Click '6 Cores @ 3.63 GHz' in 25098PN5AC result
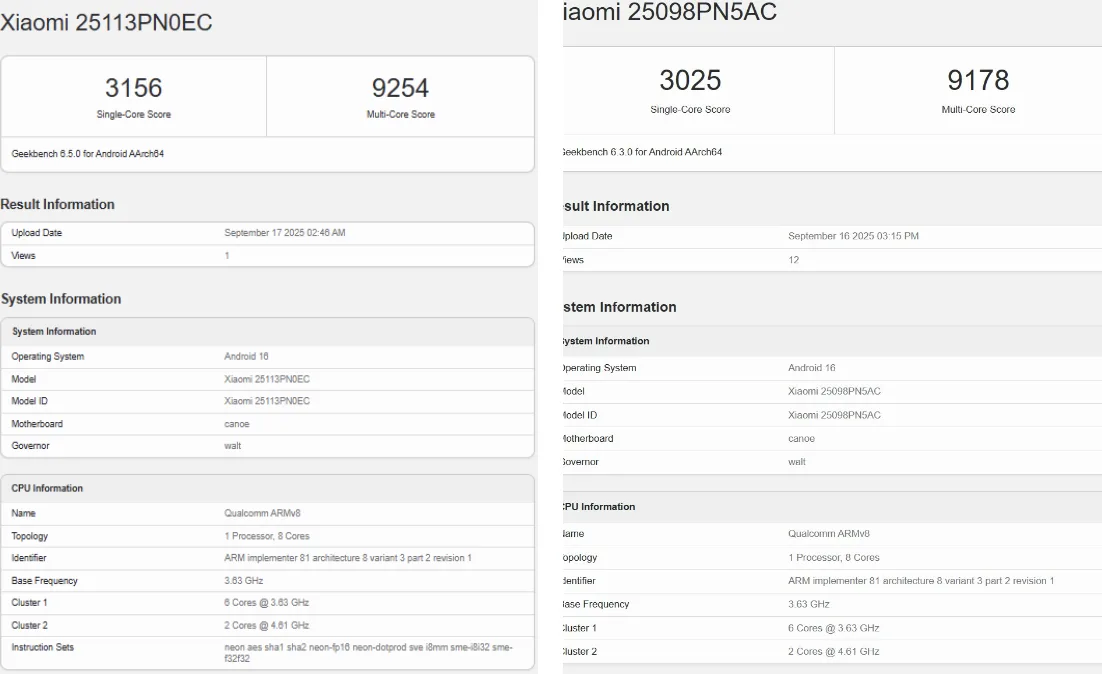 [834, 628]
